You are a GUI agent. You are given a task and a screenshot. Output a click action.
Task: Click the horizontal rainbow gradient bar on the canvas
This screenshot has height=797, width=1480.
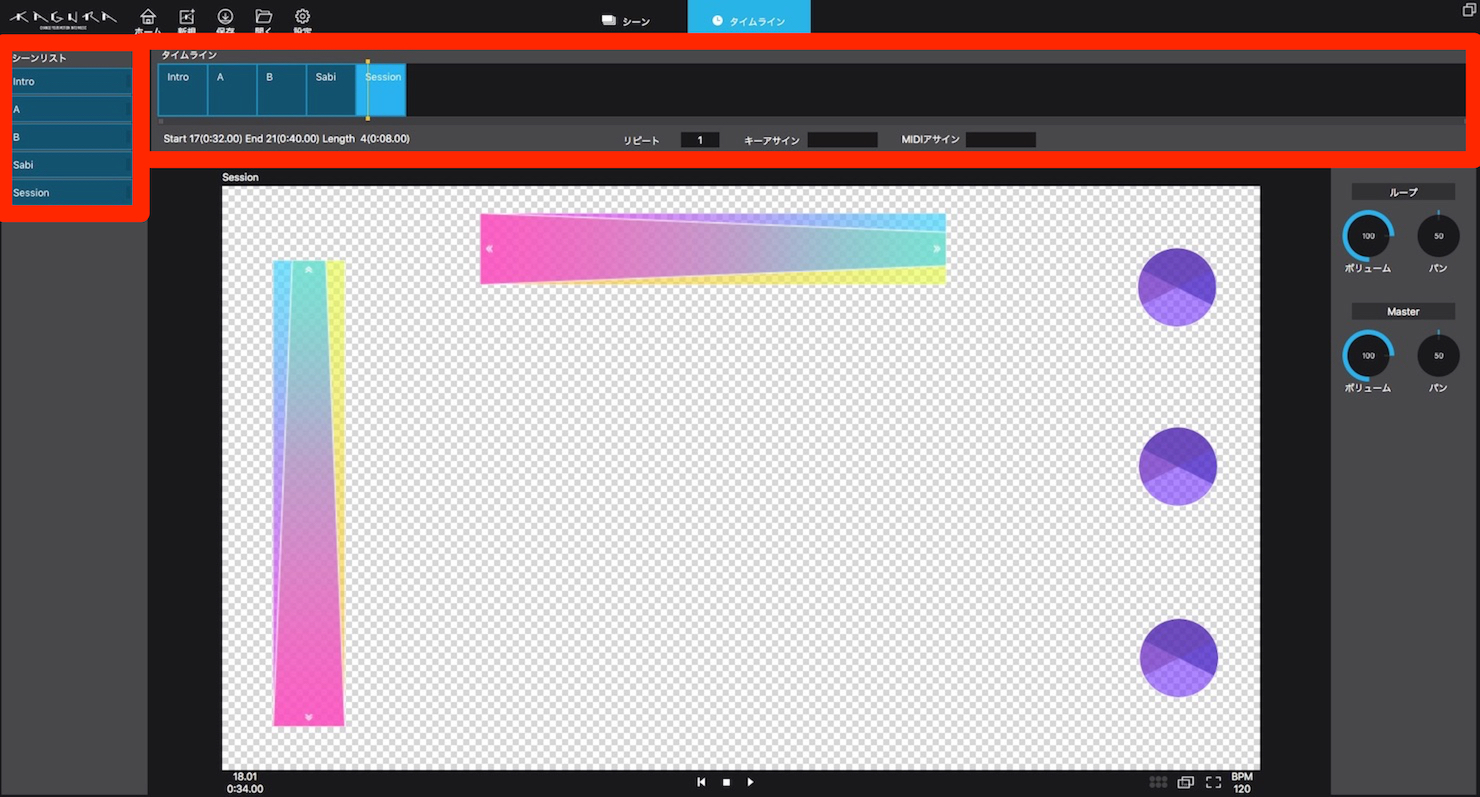tap(713, 249)
